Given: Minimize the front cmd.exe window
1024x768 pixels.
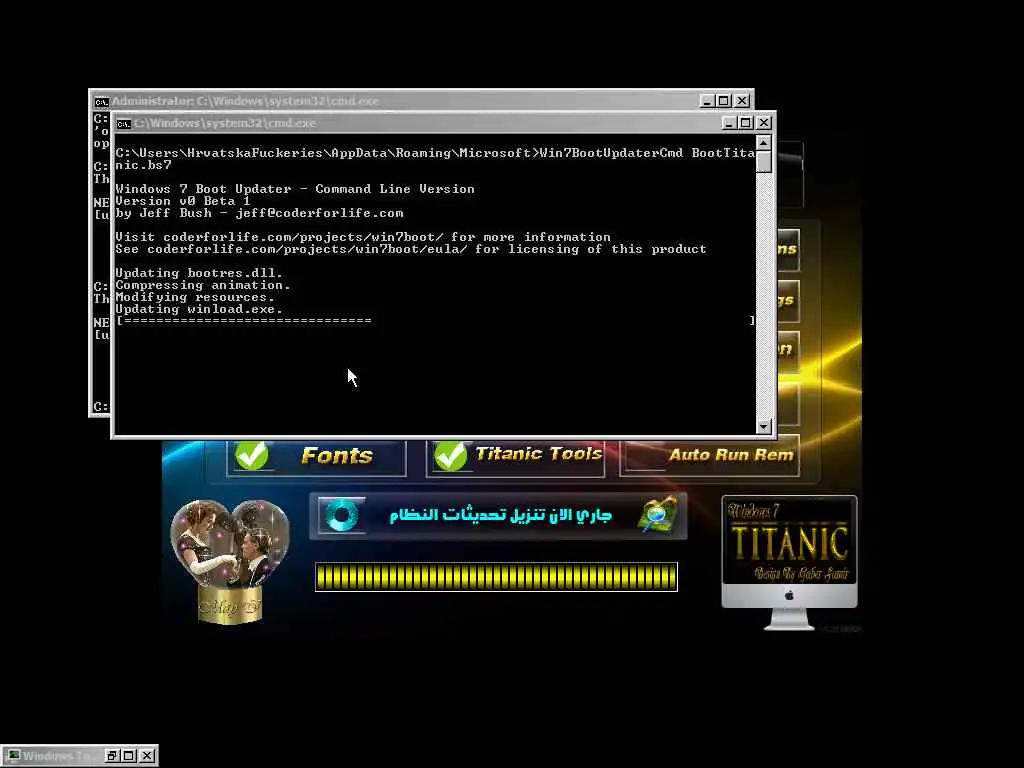Looking at the screenshot, I should pyautogui.click(x=729, y=123).
